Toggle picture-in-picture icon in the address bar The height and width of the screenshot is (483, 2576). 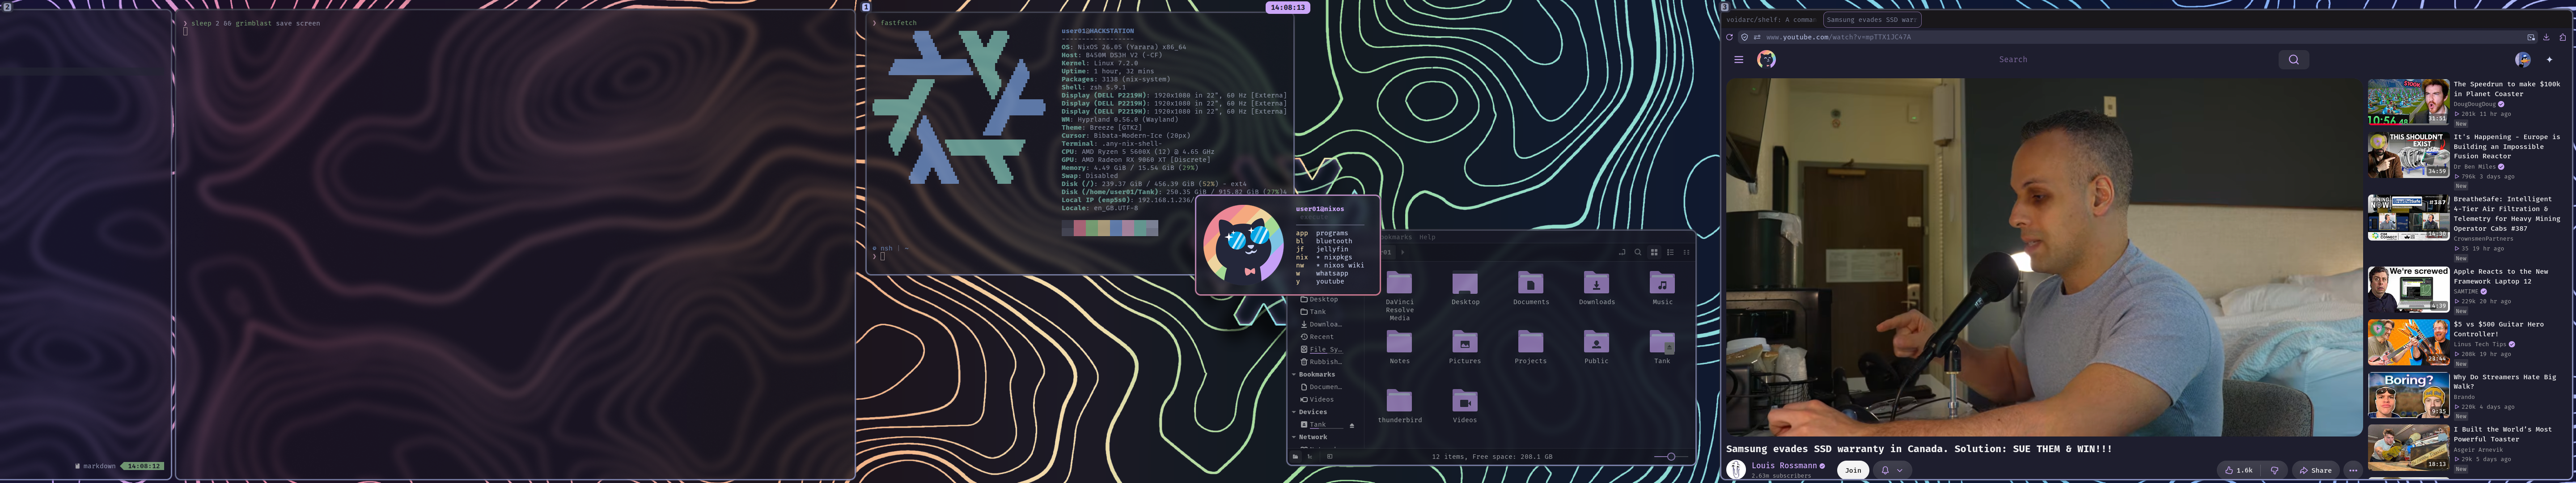pos(2531,37)
